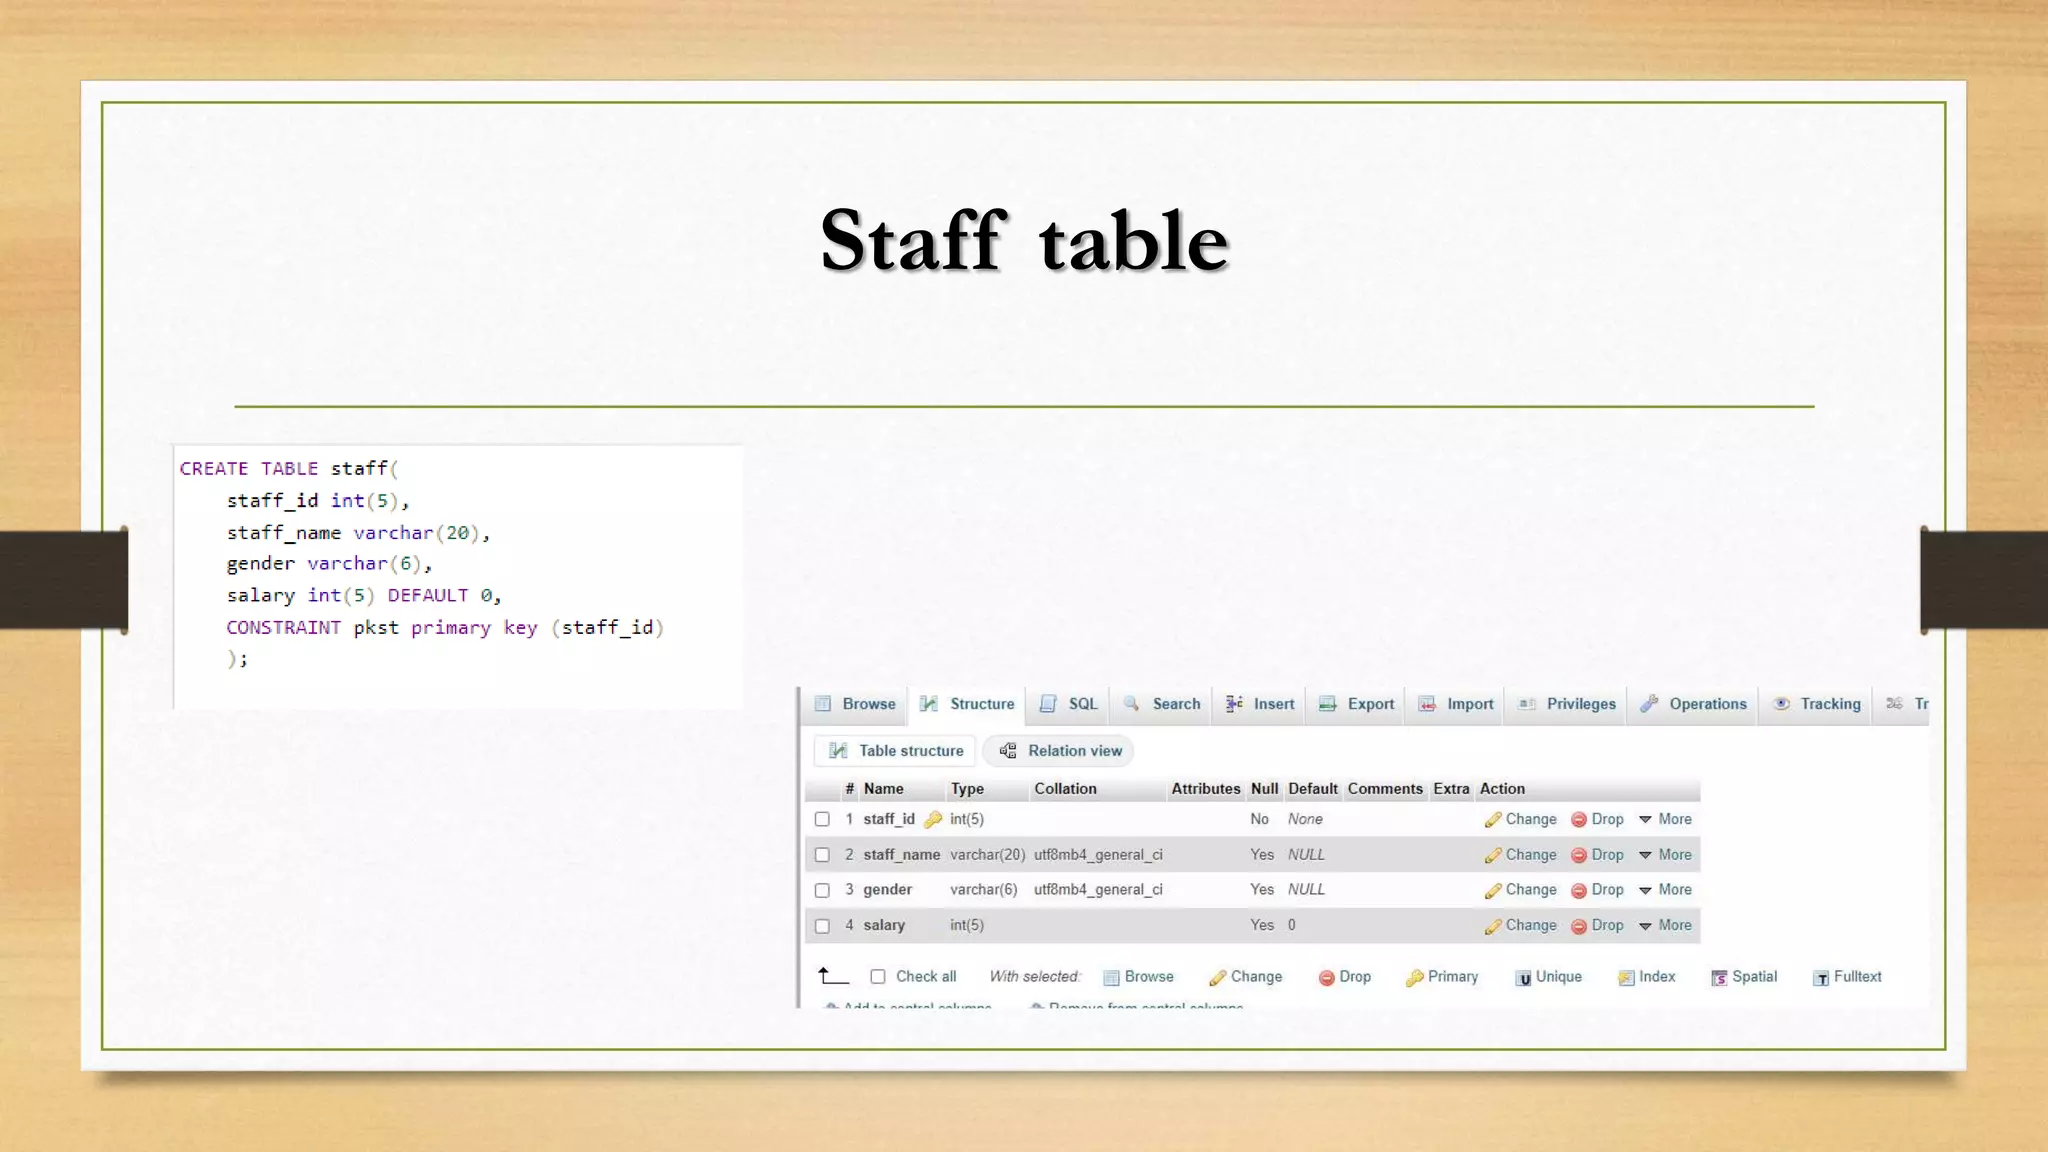Click the Change link in staff_id row
The height and width of the screenshot is (1152, 2048).
(x=1531, y=819)
